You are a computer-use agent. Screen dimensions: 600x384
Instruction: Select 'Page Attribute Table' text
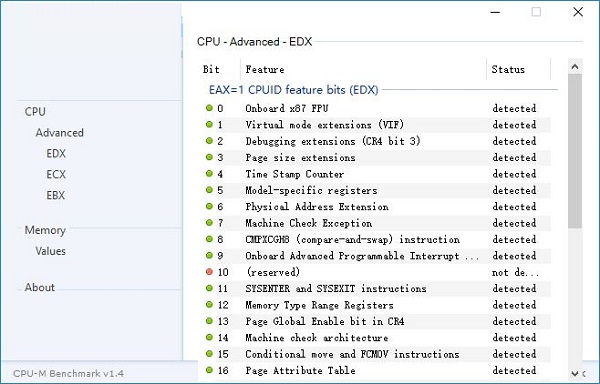[300, 371]
